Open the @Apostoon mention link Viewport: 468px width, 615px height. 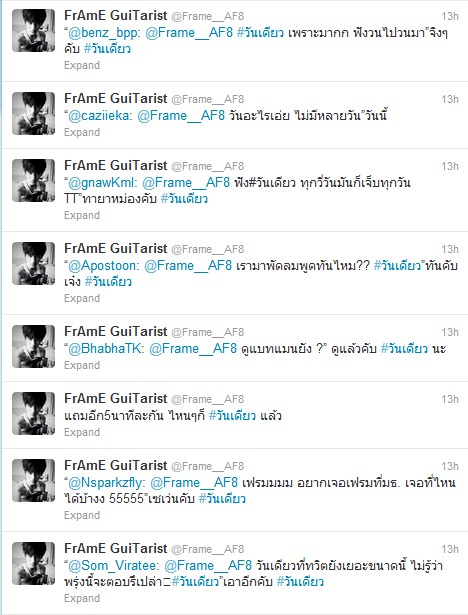pos(102,266)
